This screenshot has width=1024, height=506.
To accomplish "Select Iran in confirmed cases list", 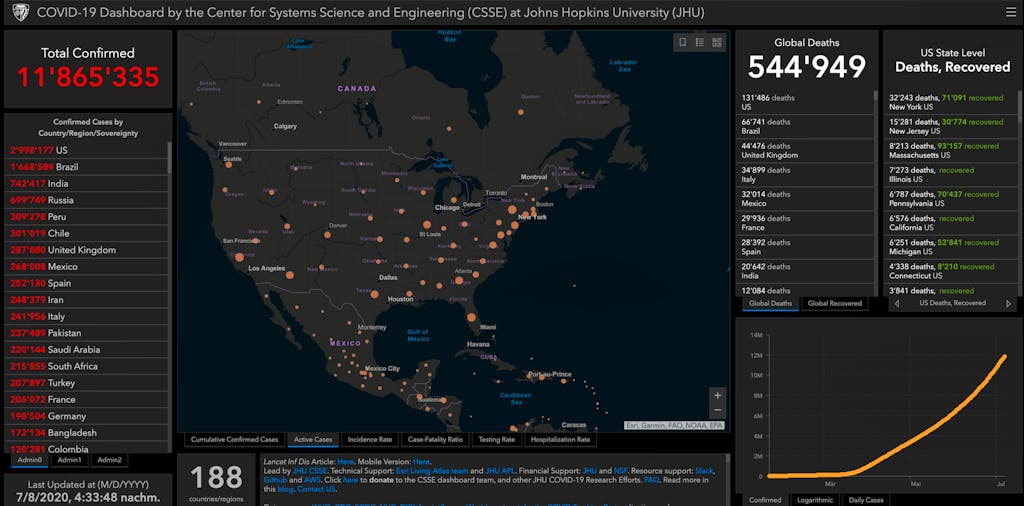I will click(86, 300).
